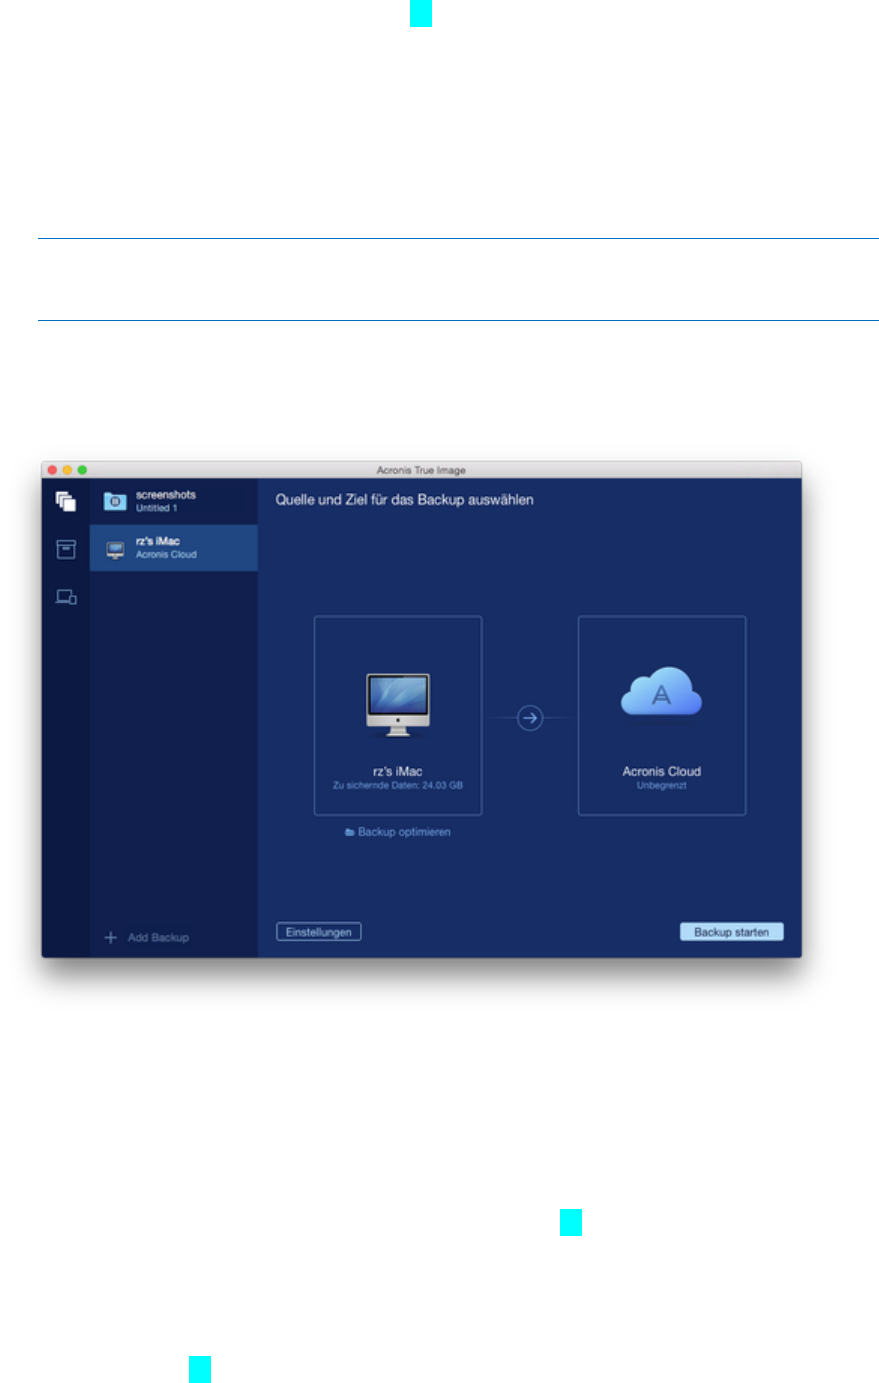Open the Backup optimieren link
This screenshot has width=879, height=1383.
398,832
